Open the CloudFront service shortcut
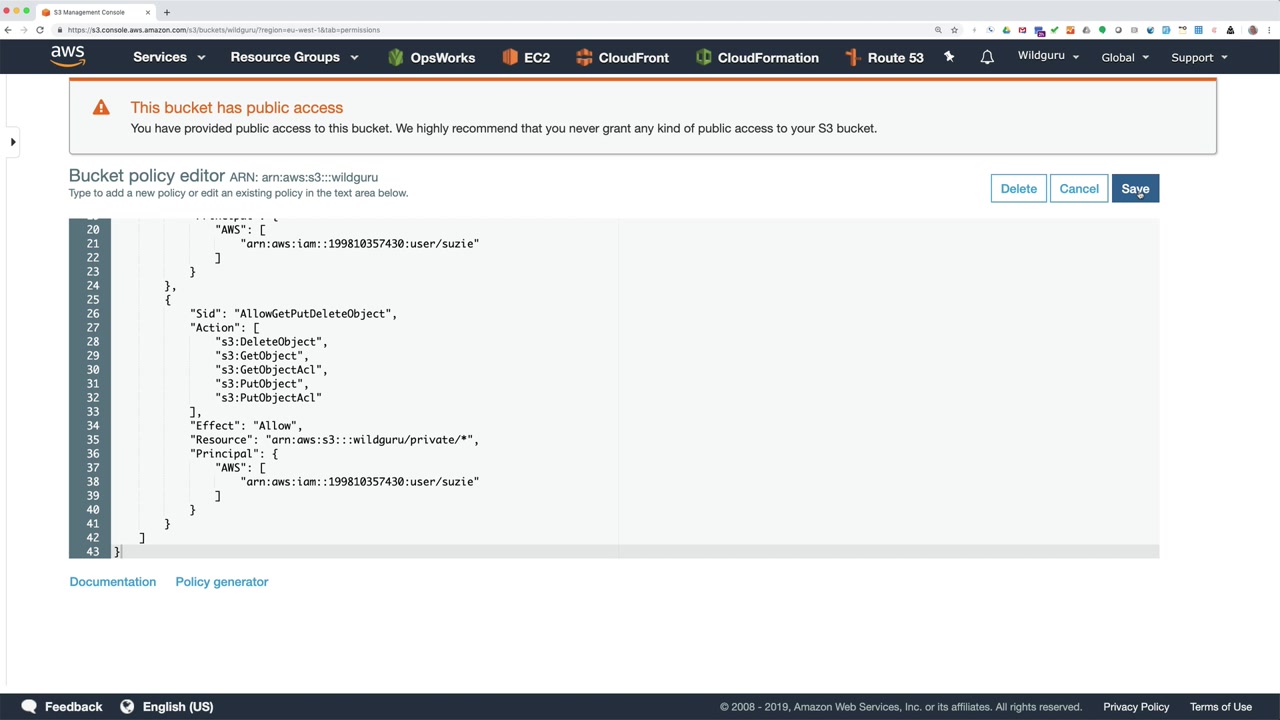Image resolution: width=1280 pixels, height=720 pixels. pos(622,57)
